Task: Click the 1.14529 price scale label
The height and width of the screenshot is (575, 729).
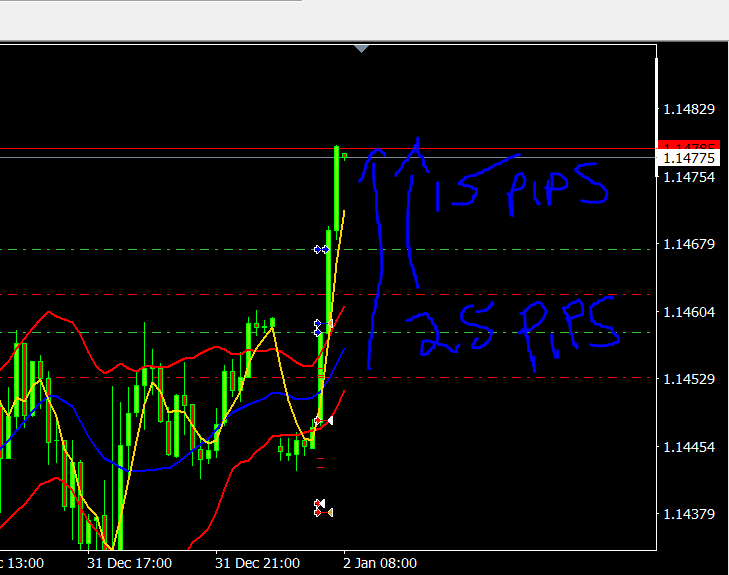Action: (x=689, y=379)
